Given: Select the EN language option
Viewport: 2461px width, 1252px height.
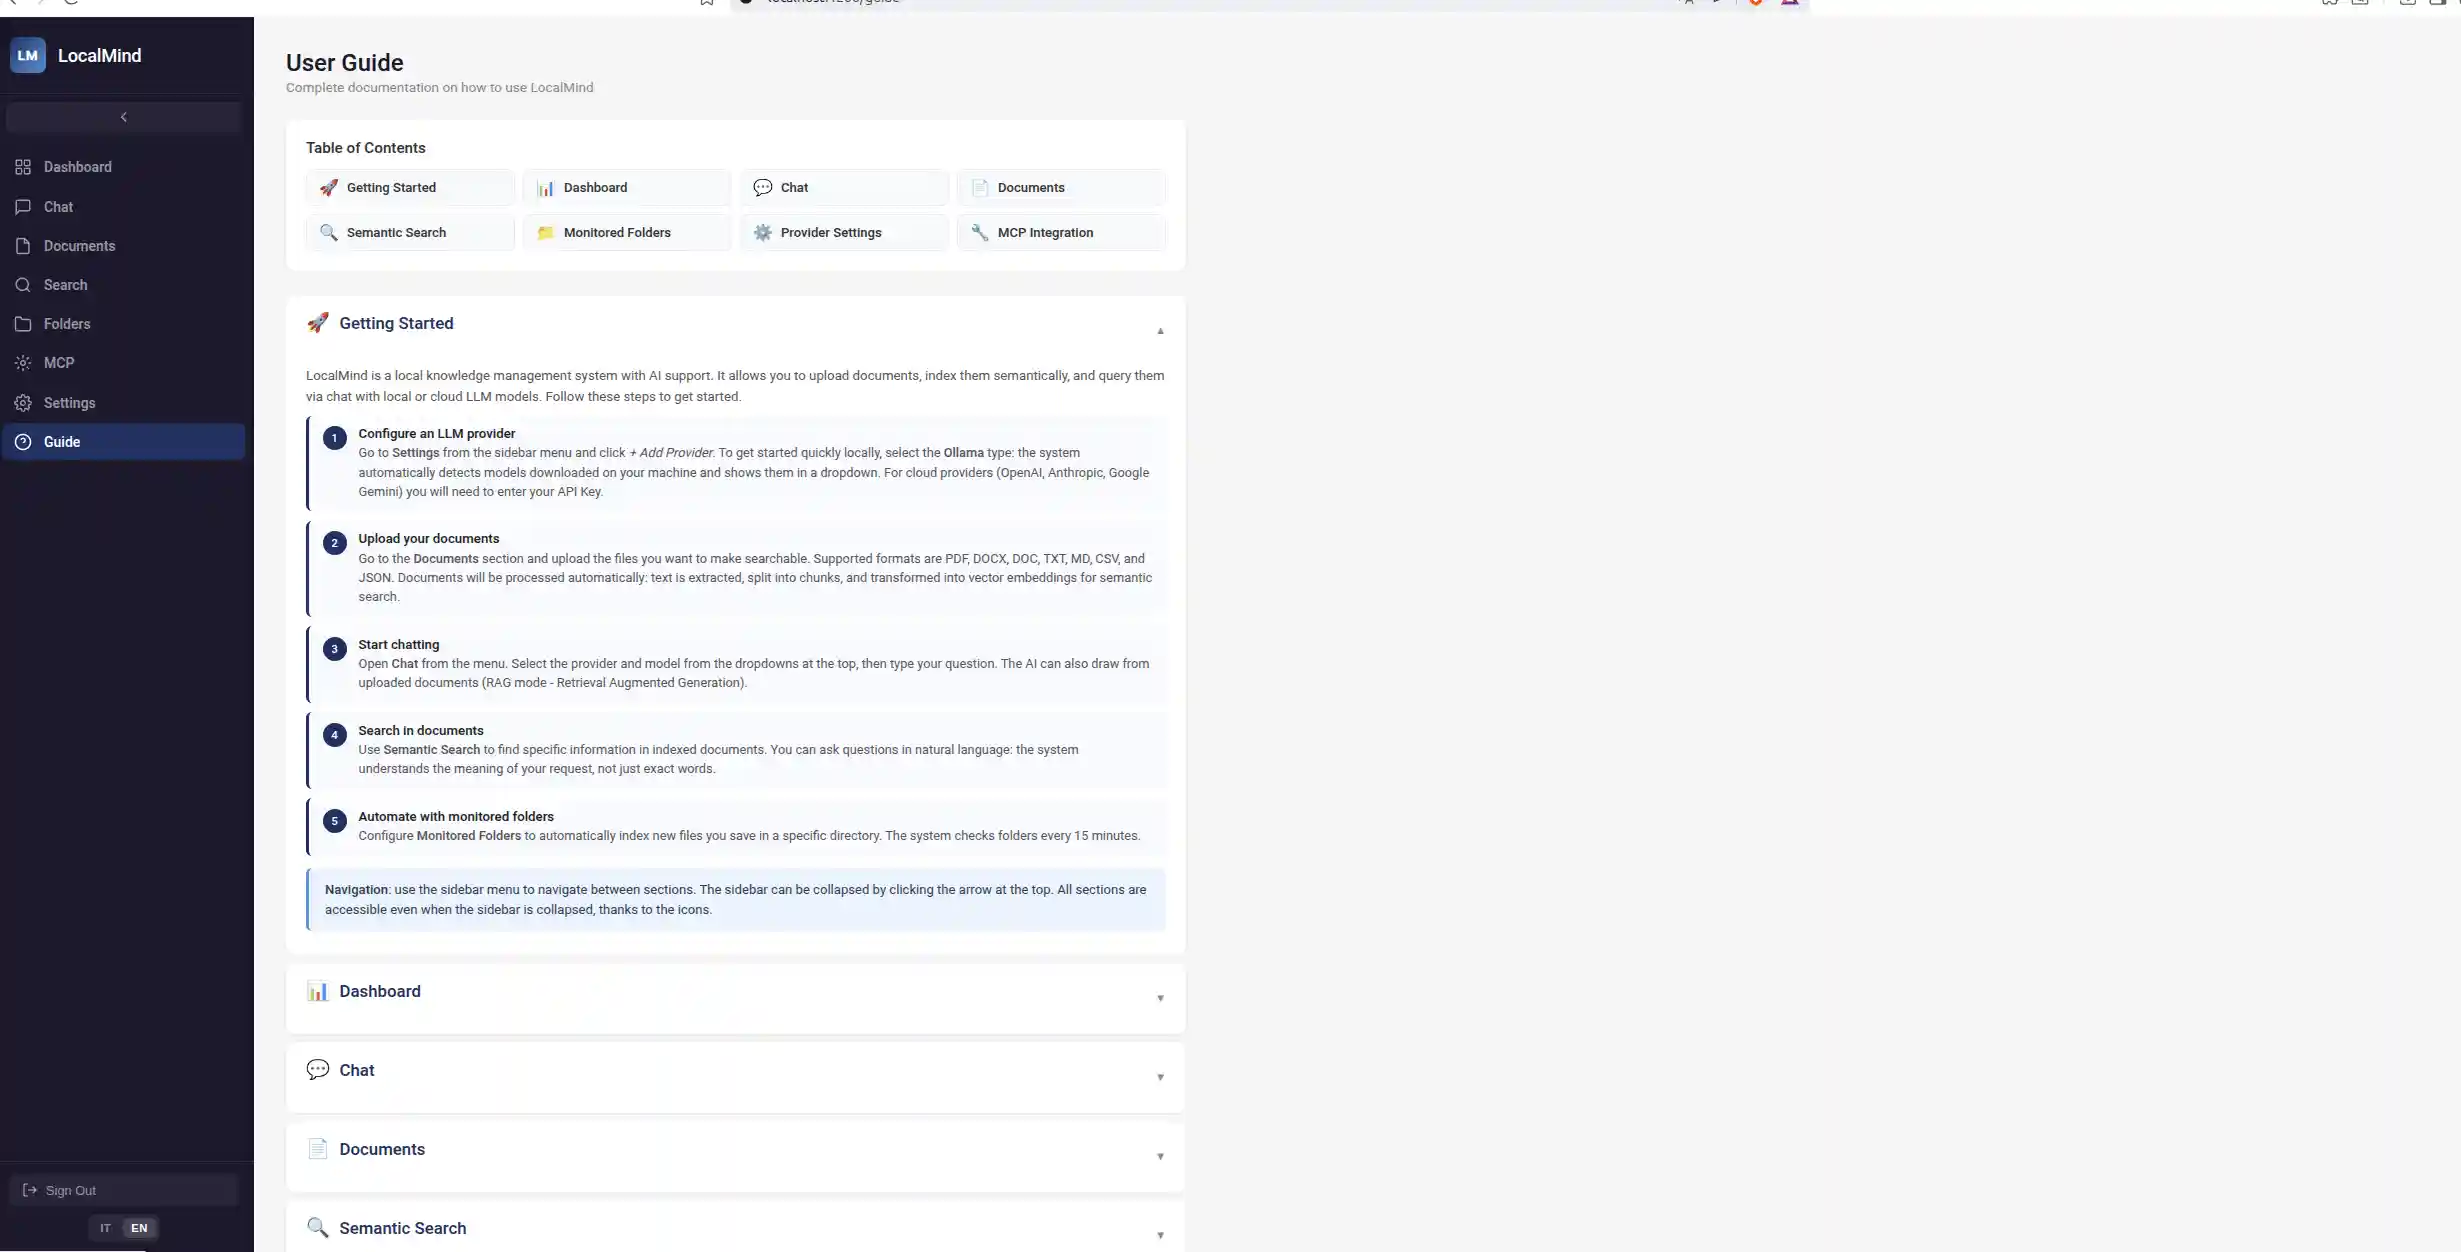Looking at the screenshot, I should 139,1228.
